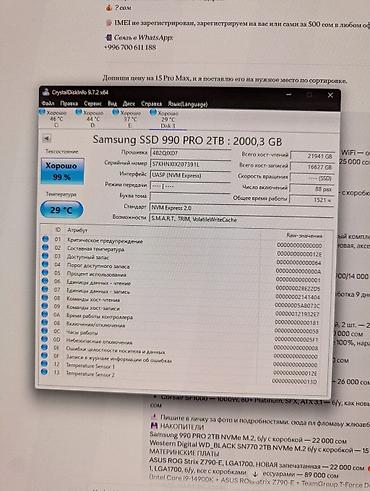
Task: Click the blue status icon for attribute 0D
Action: pyautogui.click(x=44, y=339)
